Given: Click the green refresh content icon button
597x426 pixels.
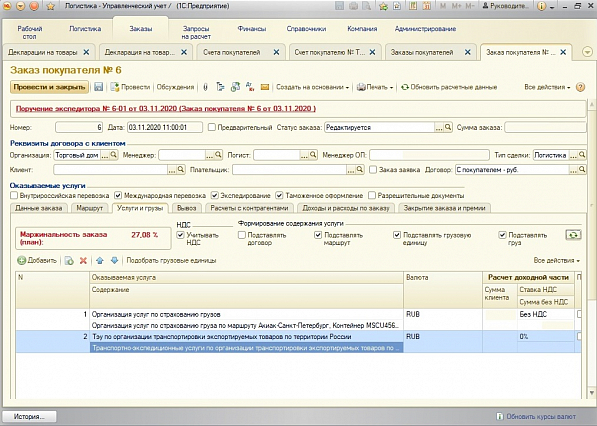Looking at the screenshot, I should tap(573, 235).
